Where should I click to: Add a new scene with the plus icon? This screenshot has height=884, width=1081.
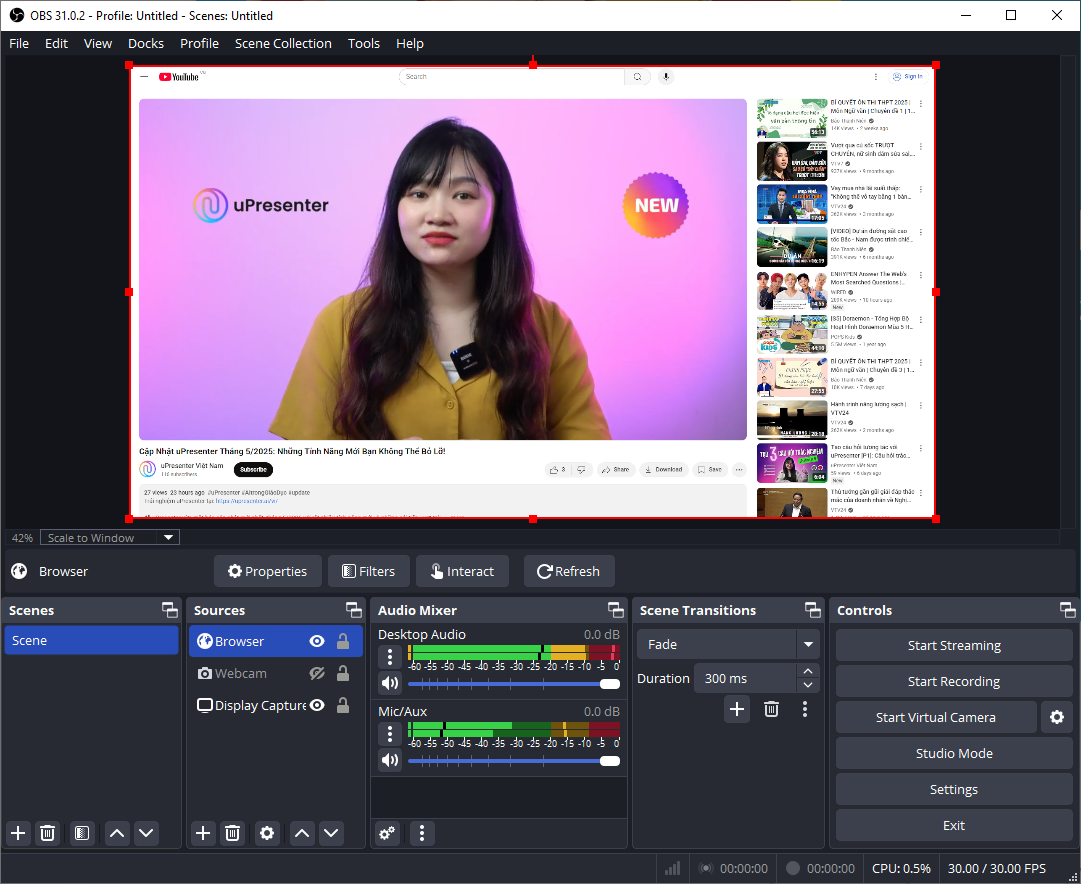pos(17,833)
